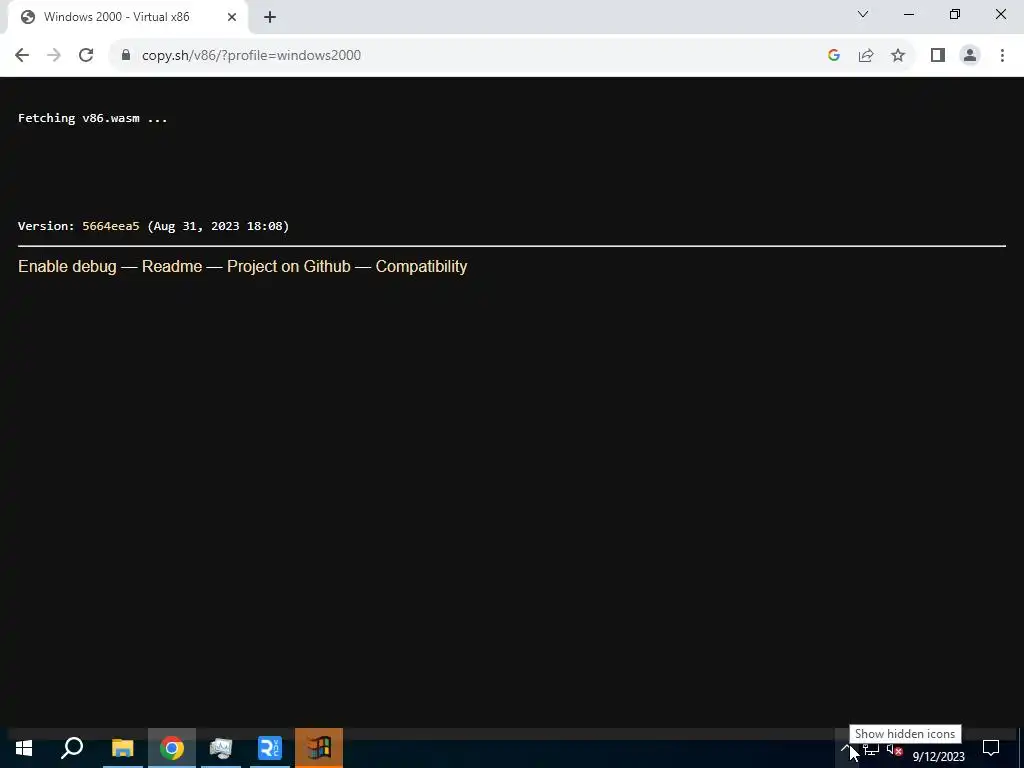Open the orange-highlighted Windows flag taskbar app

coord(319,748)
